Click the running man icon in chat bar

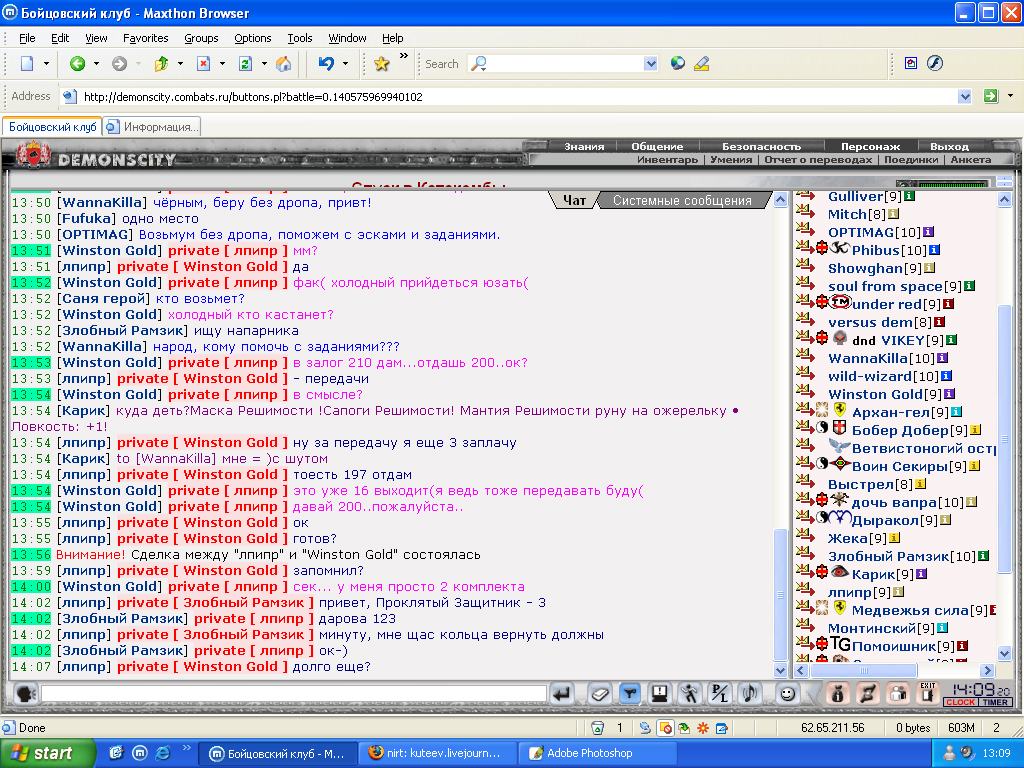coord(690,694)
